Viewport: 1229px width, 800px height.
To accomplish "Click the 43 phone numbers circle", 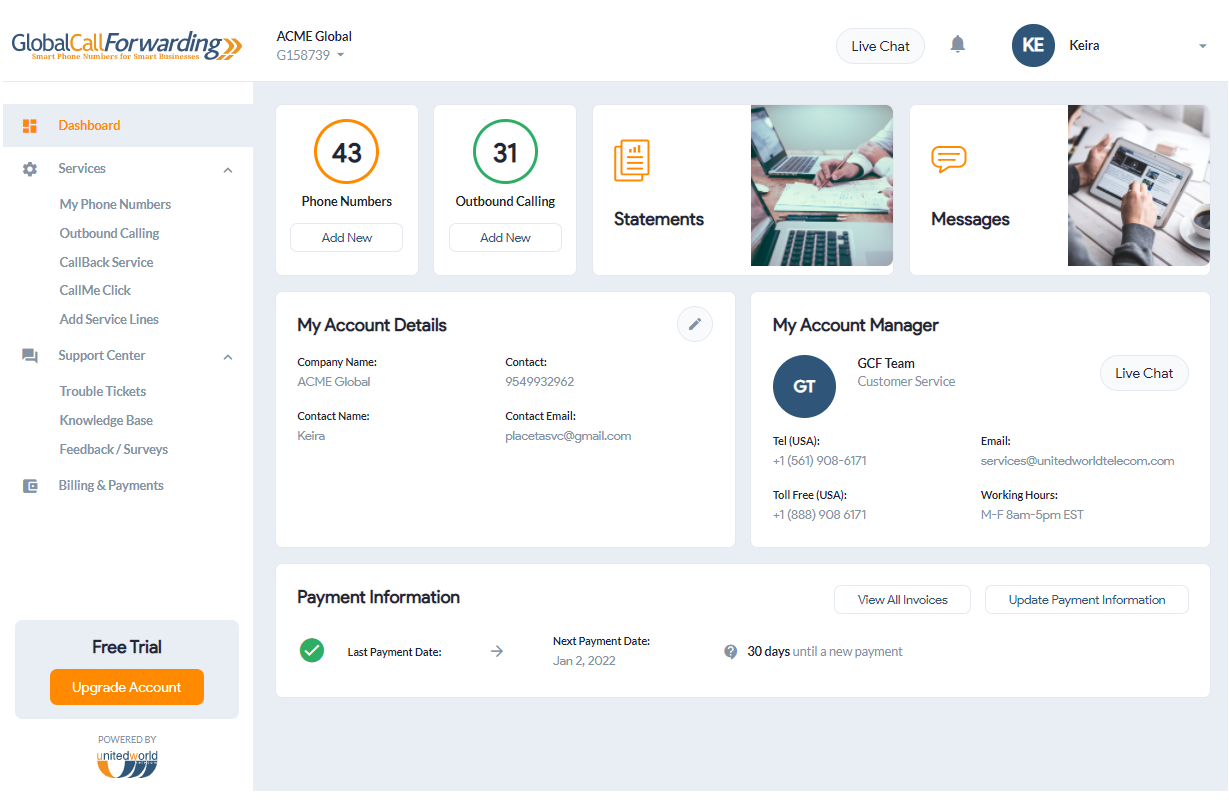I will 347,152.
